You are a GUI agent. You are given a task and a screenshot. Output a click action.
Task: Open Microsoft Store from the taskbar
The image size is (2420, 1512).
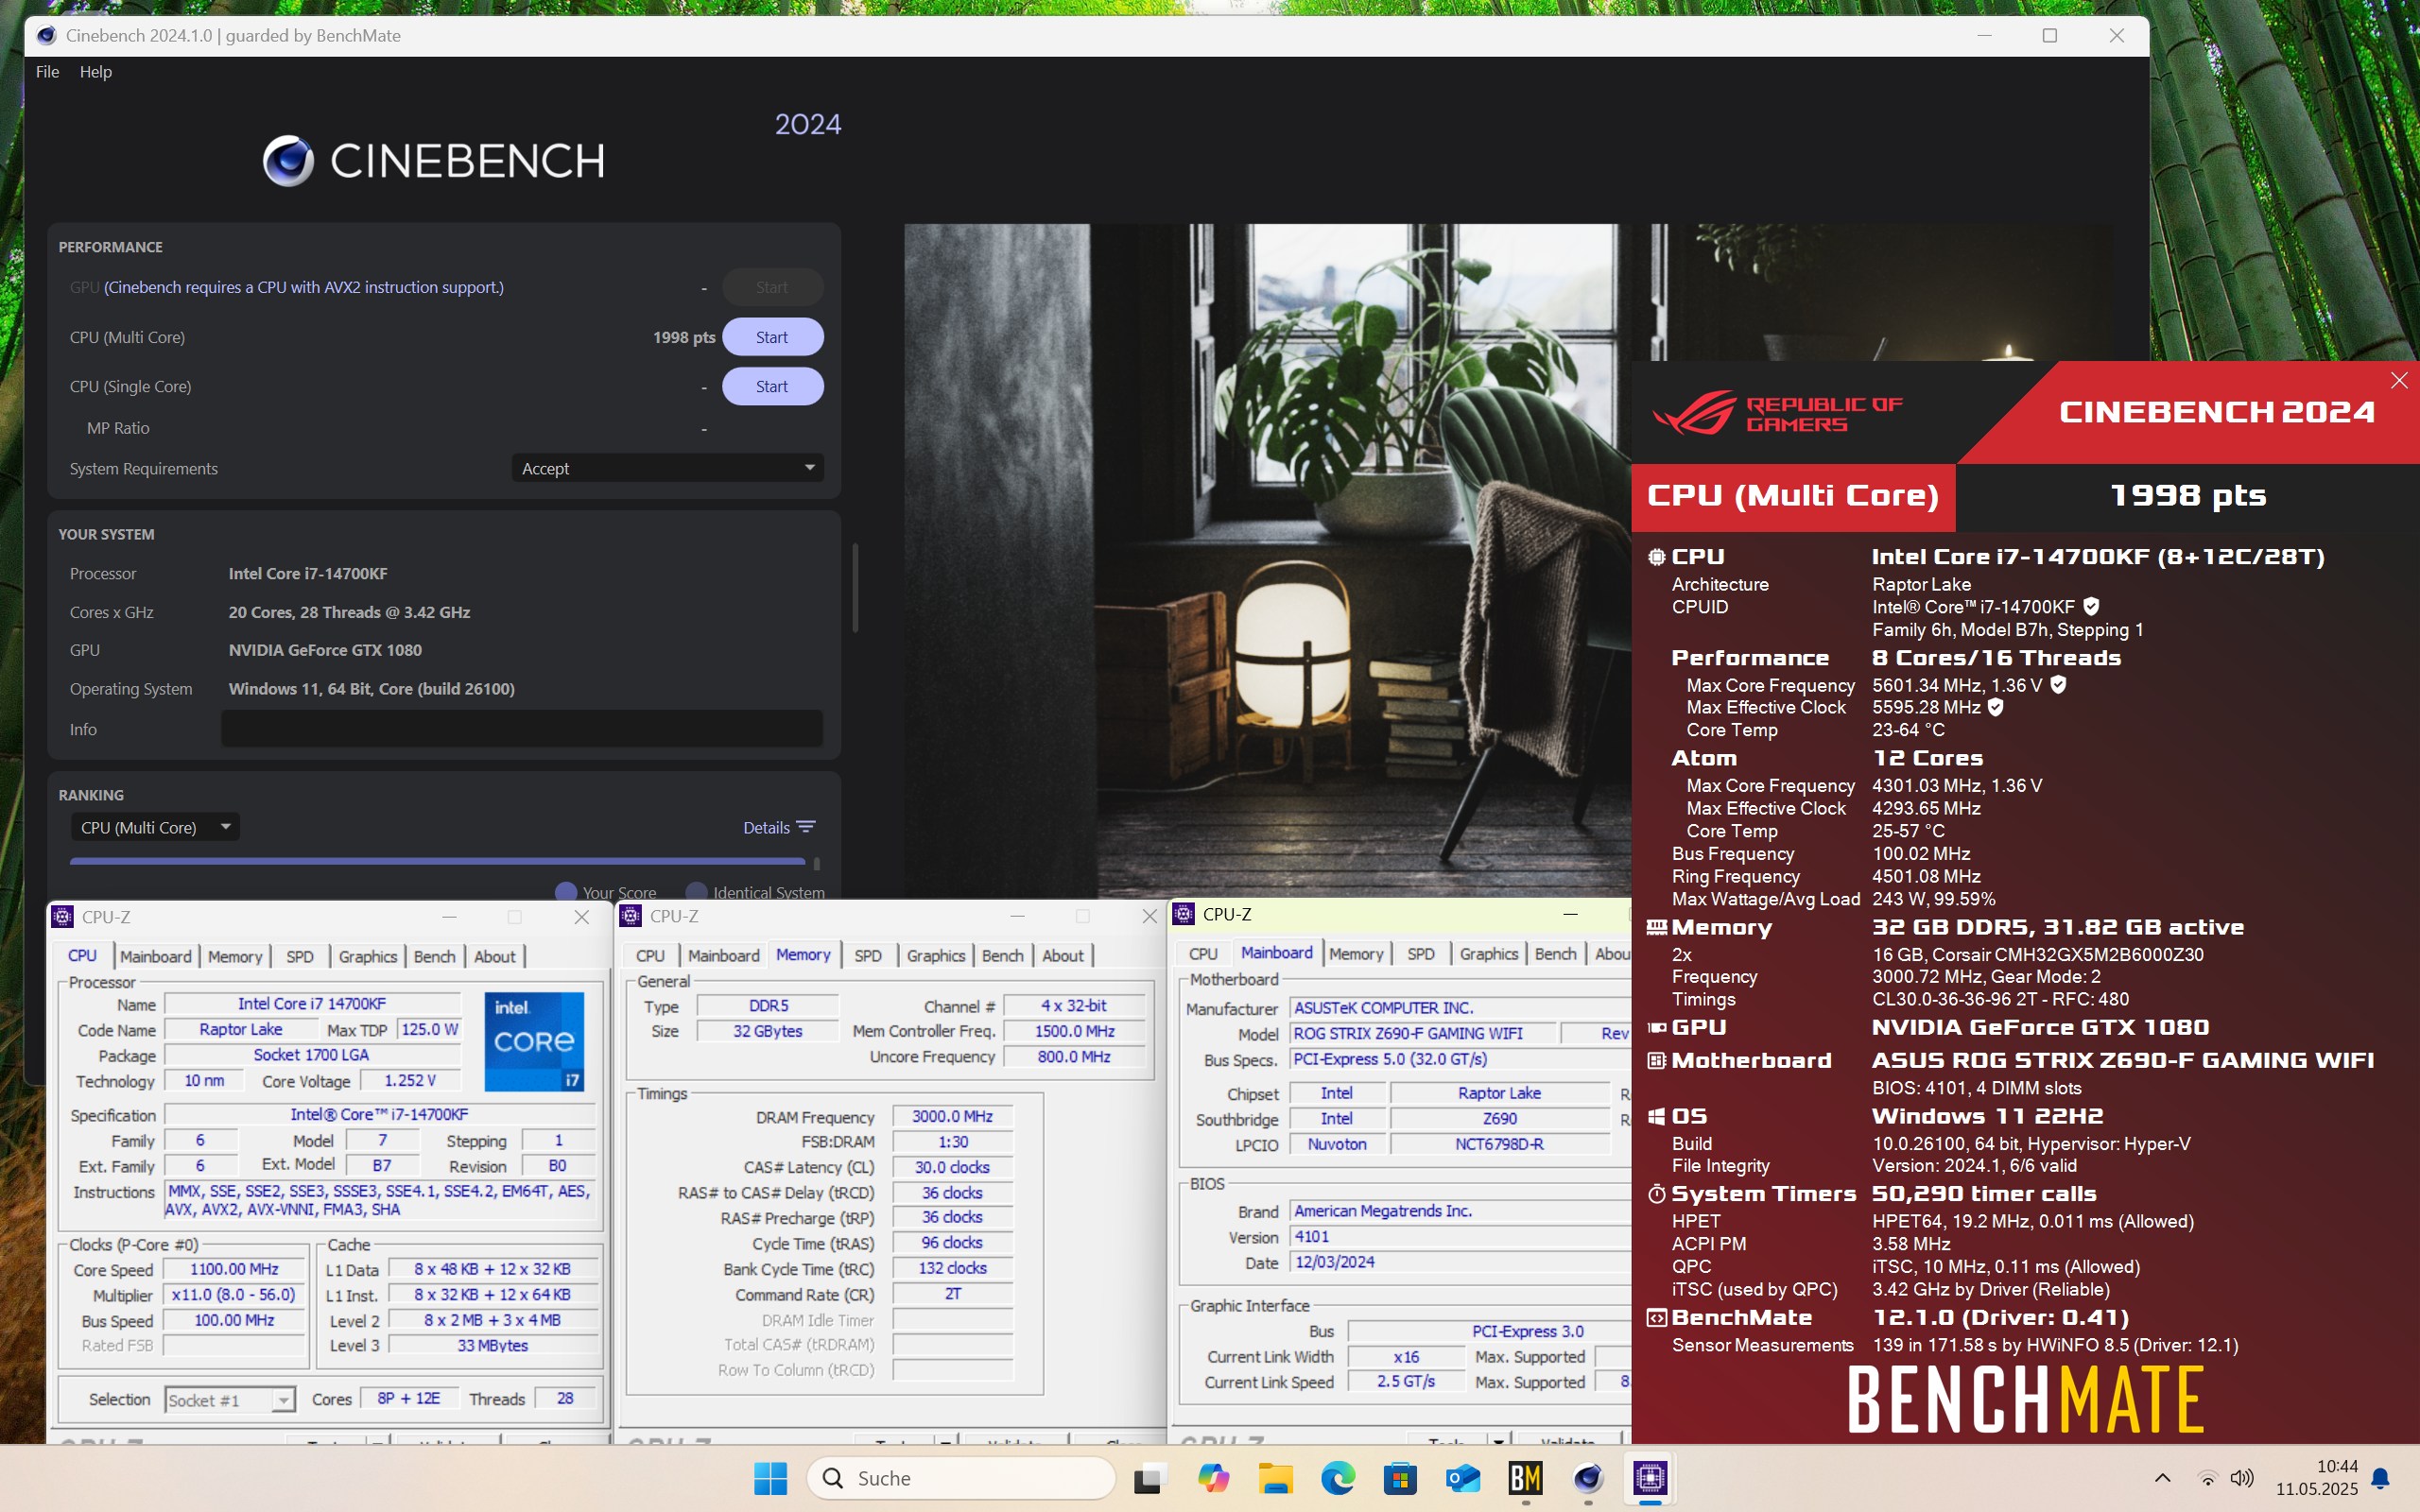click(x=1400, y=1478)
